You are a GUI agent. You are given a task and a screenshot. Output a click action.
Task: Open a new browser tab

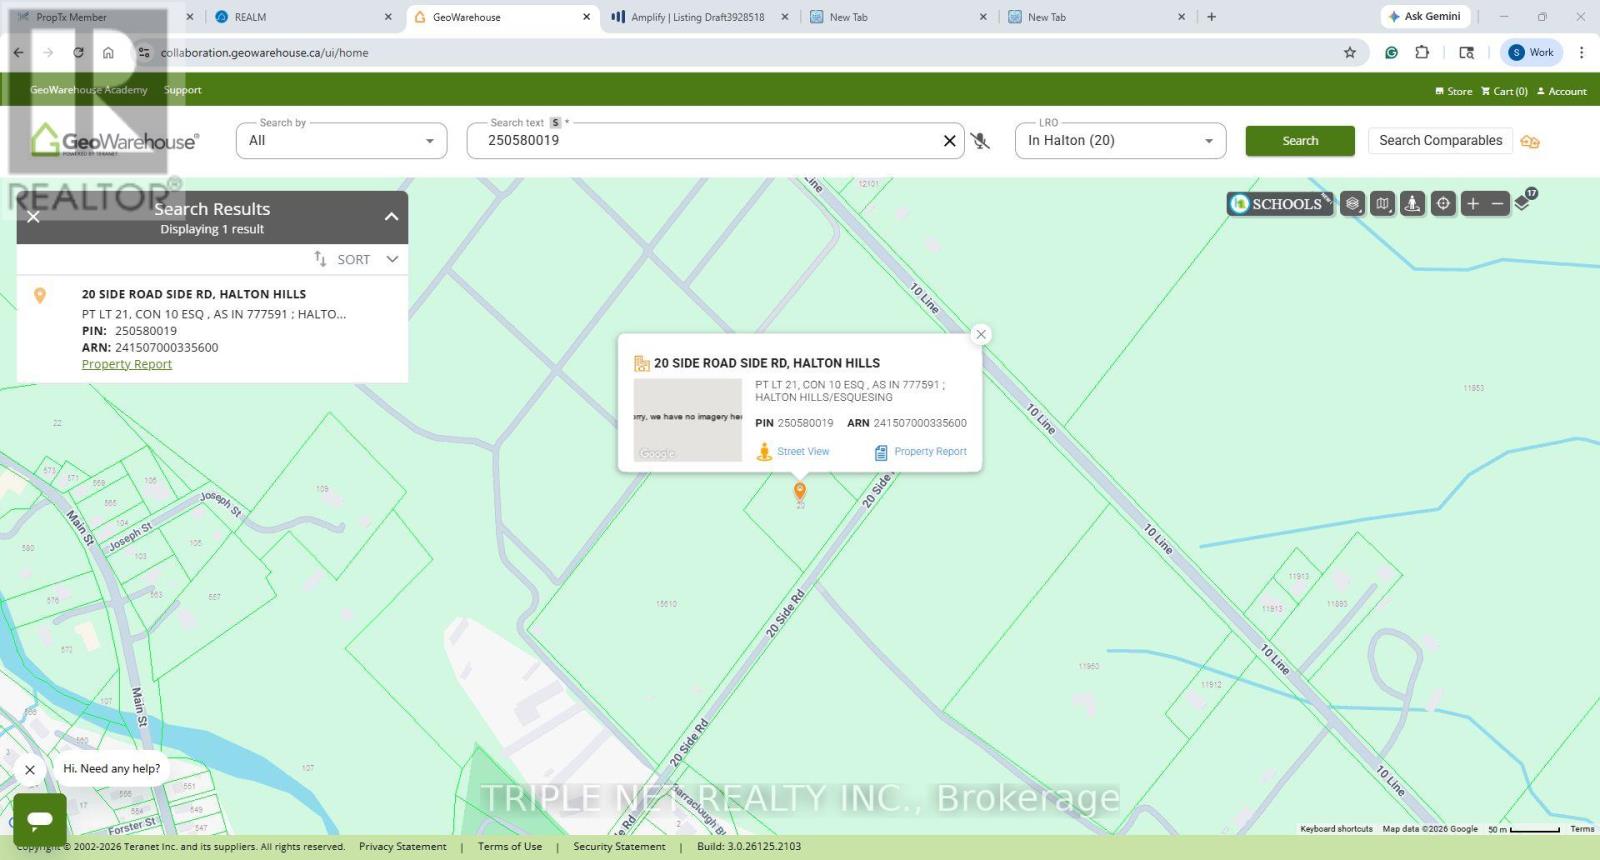tap(1211, 17)
